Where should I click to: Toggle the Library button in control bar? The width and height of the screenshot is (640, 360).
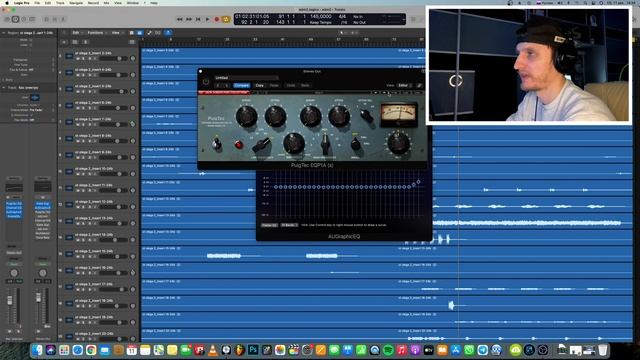[x=7, y=19]
